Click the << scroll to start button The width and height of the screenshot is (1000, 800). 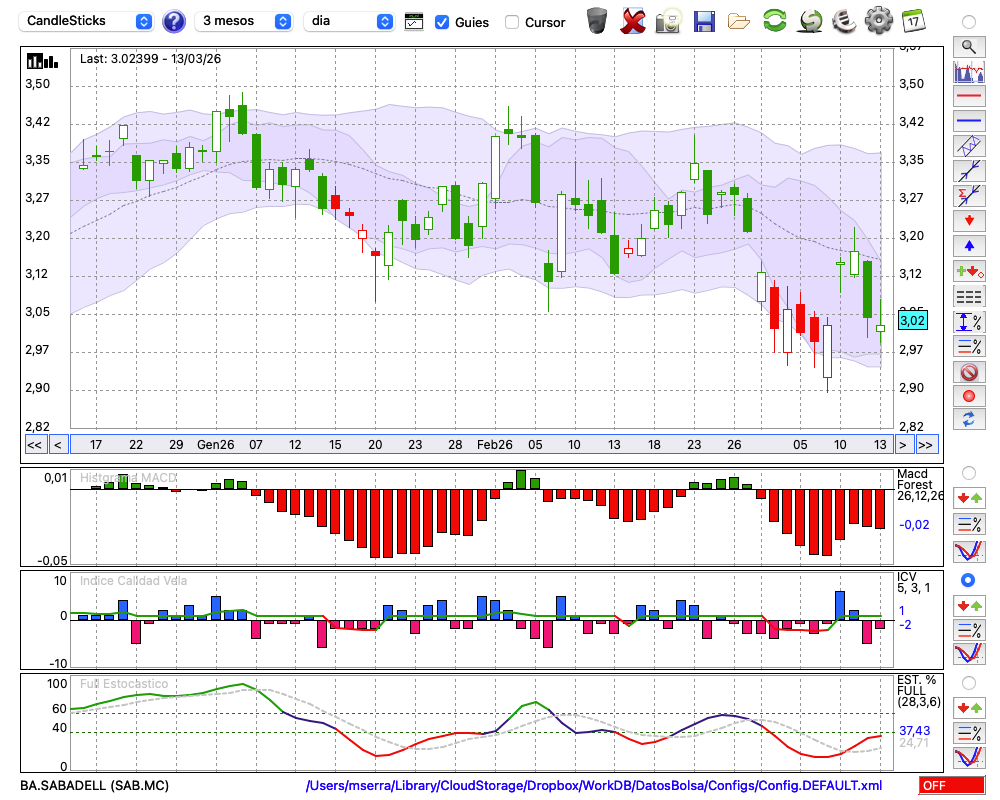(34, 444)
